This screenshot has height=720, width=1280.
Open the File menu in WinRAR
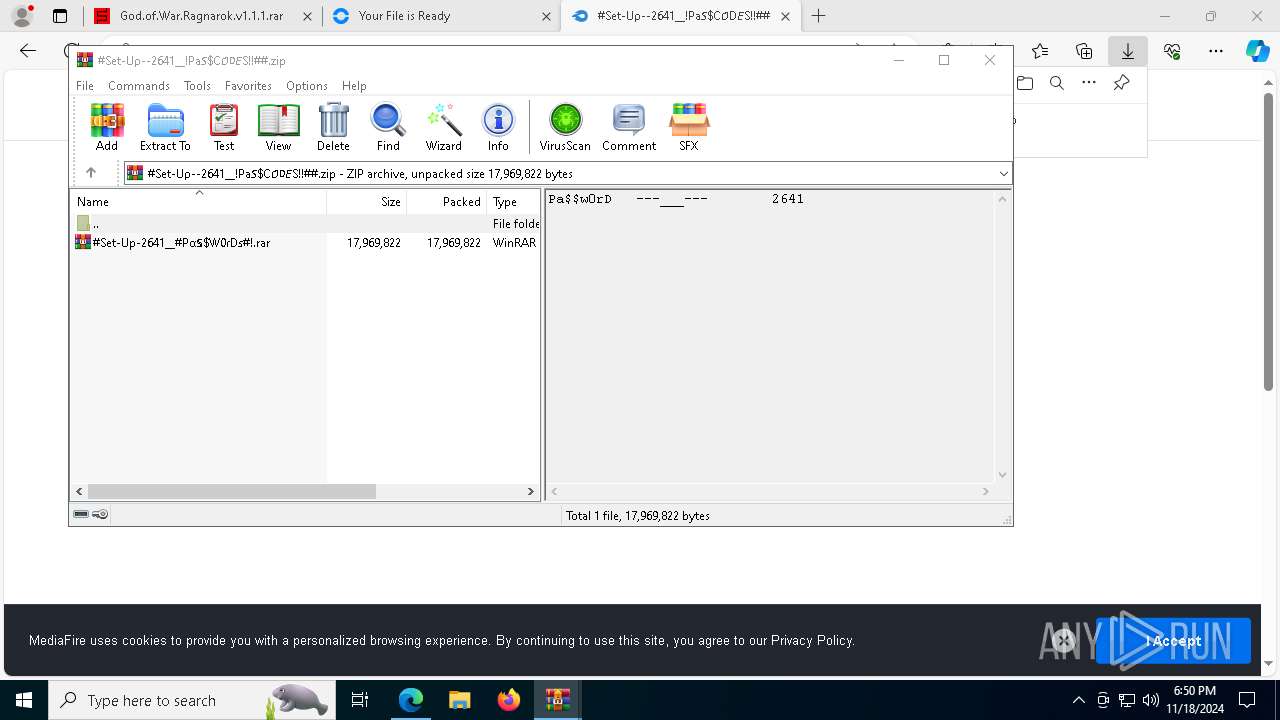pyautogui.click(x=85, y=86)
